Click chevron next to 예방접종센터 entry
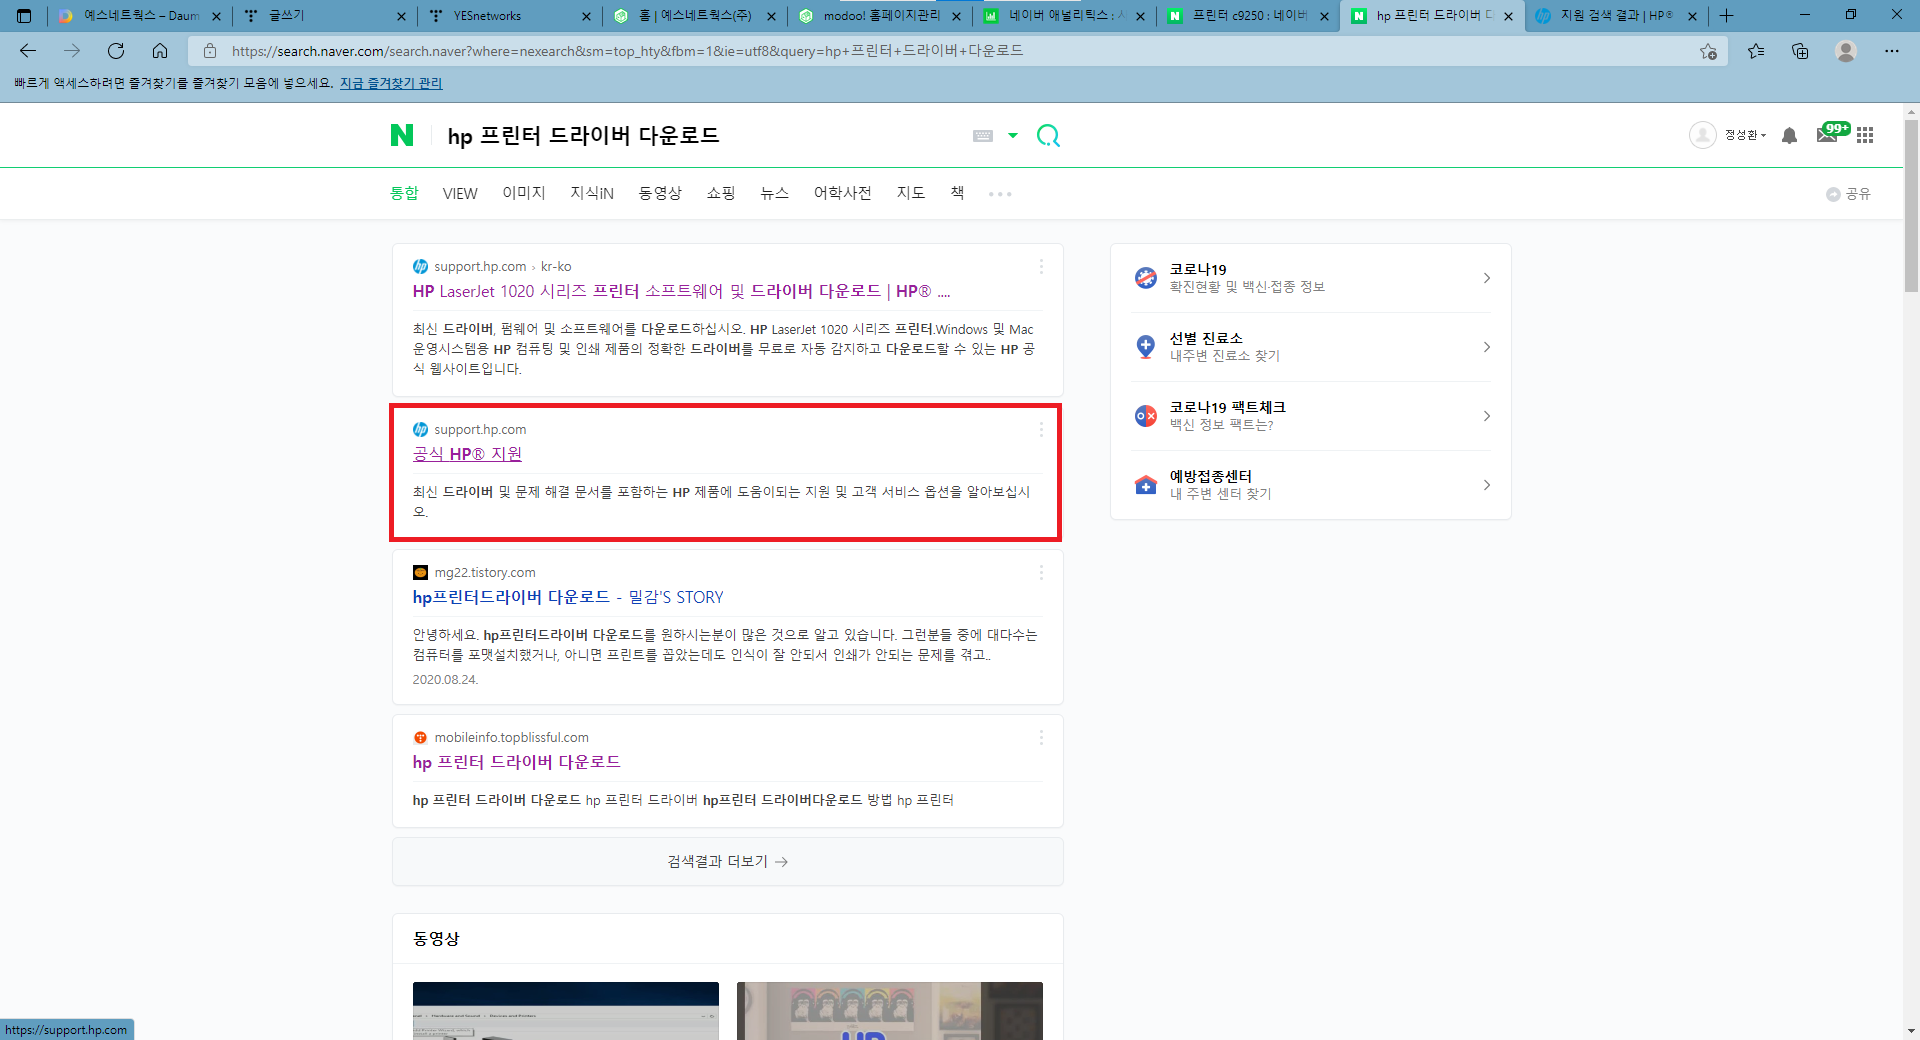1920x1040 pixels. click(1487, 485)
